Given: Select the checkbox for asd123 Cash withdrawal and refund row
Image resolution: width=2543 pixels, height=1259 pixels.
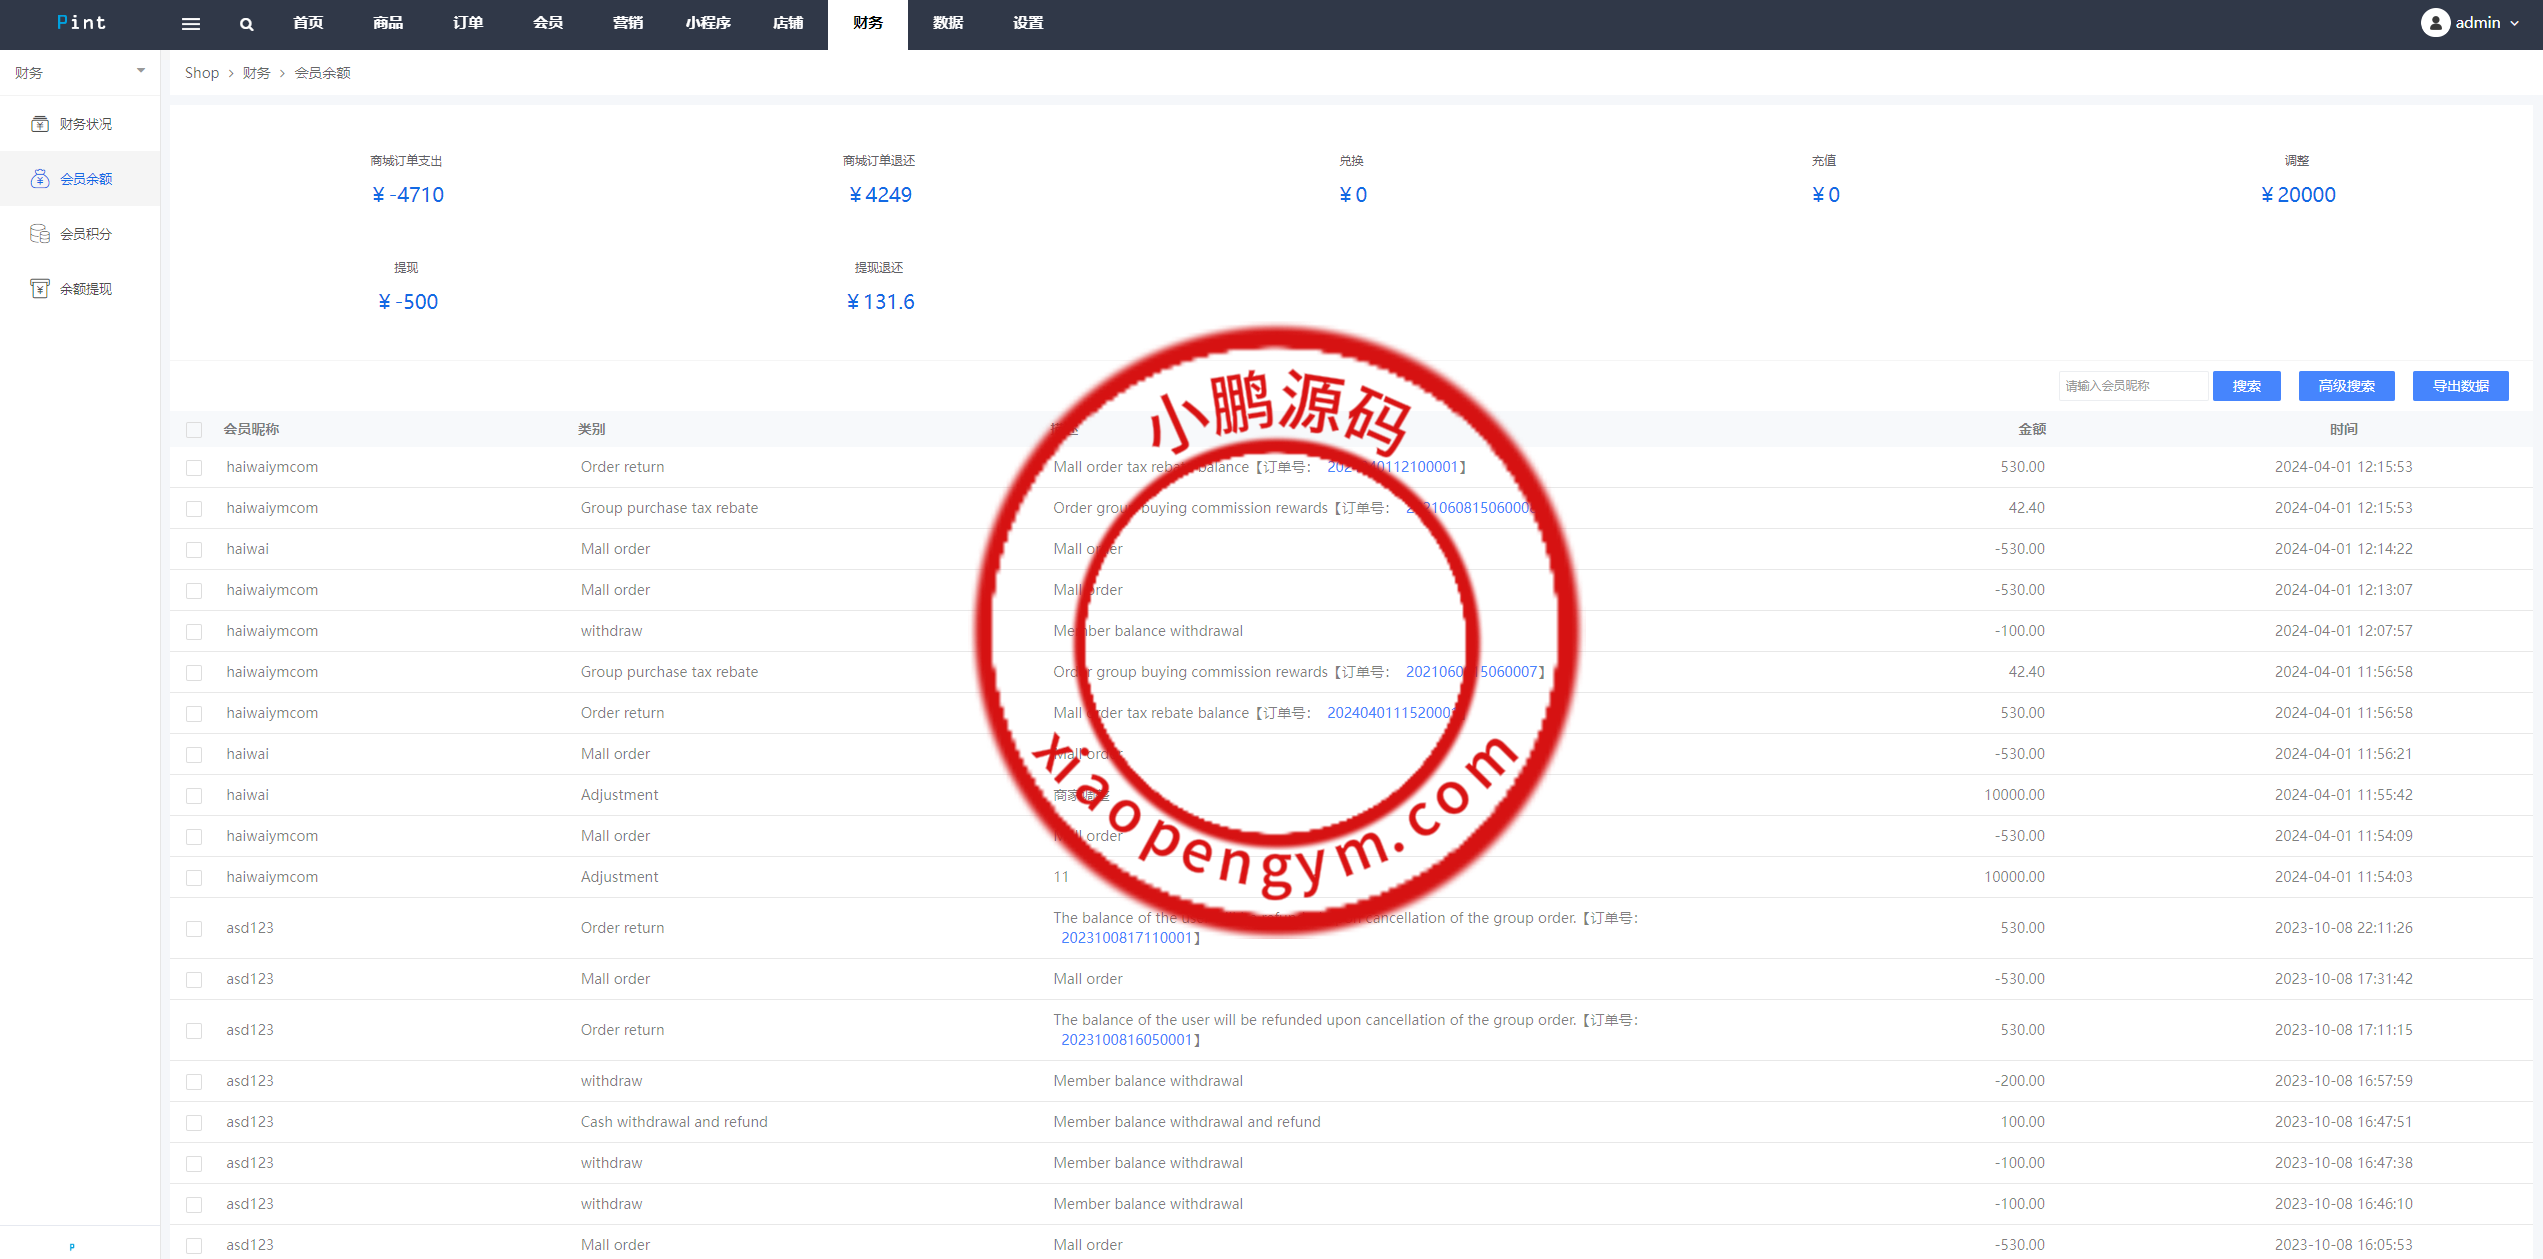Looking at the screenshot, I should (194, 1123).
